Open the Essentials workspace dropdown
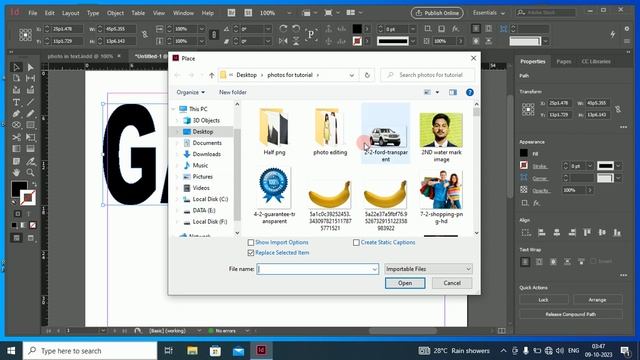 489,13
